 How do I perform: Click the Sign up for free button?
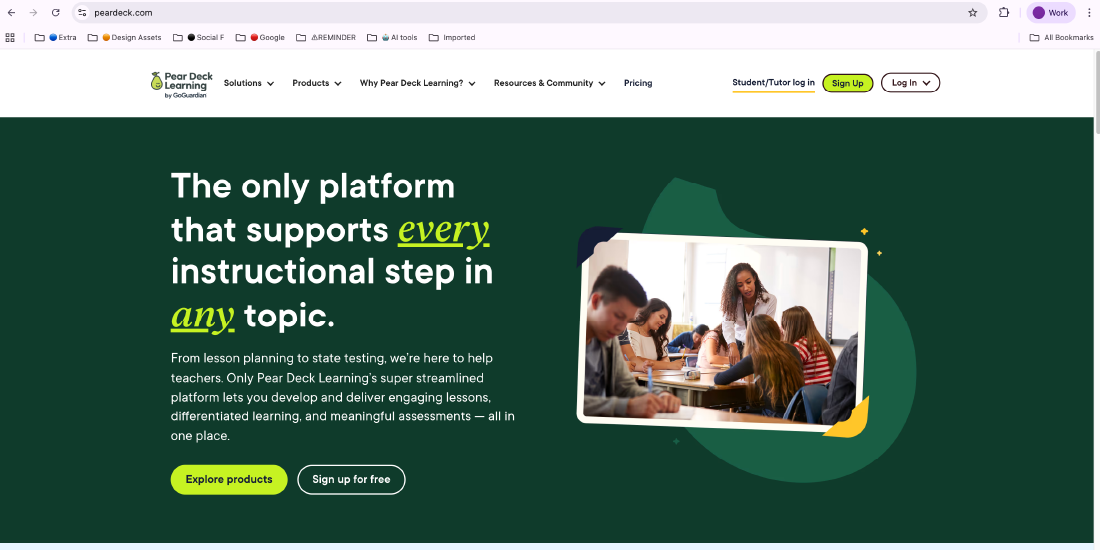click(x=351, y=480)
